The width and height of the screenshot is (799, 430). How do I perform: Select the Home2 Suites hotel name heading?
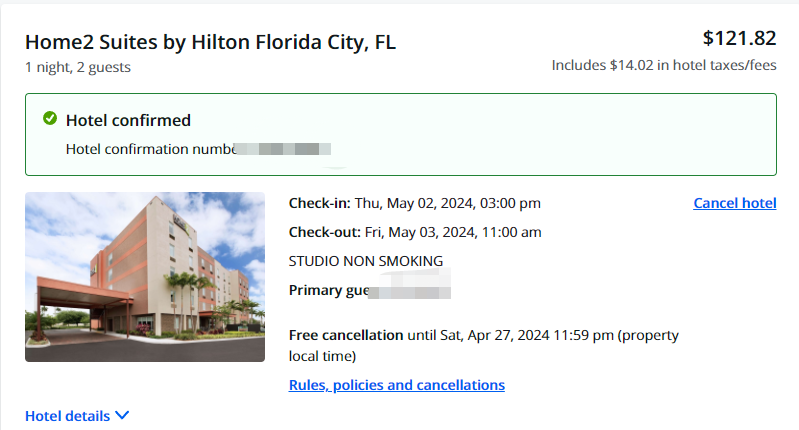click(211, 42)
